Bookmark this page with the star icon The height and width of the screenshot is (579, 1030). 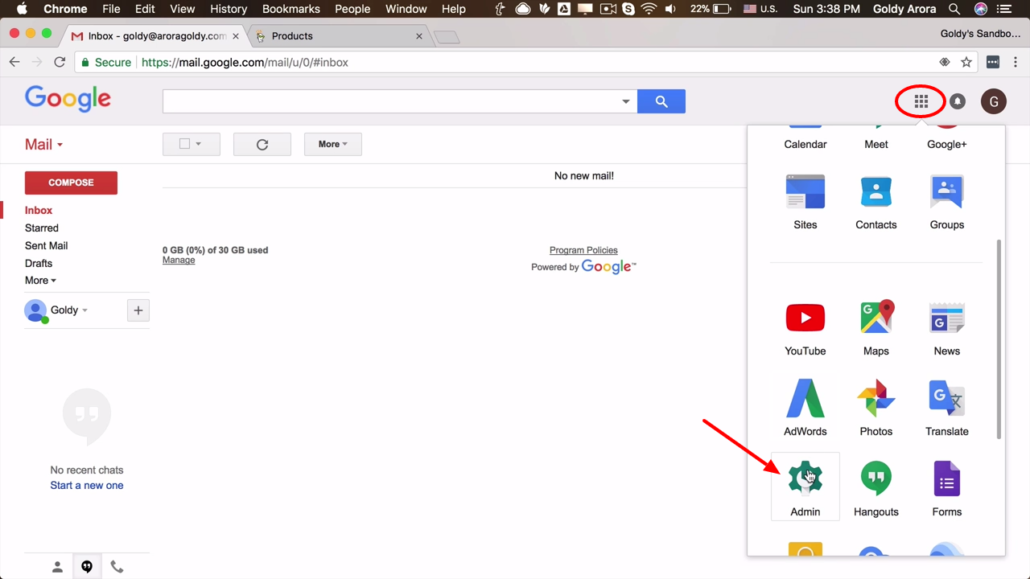[966, 62]
